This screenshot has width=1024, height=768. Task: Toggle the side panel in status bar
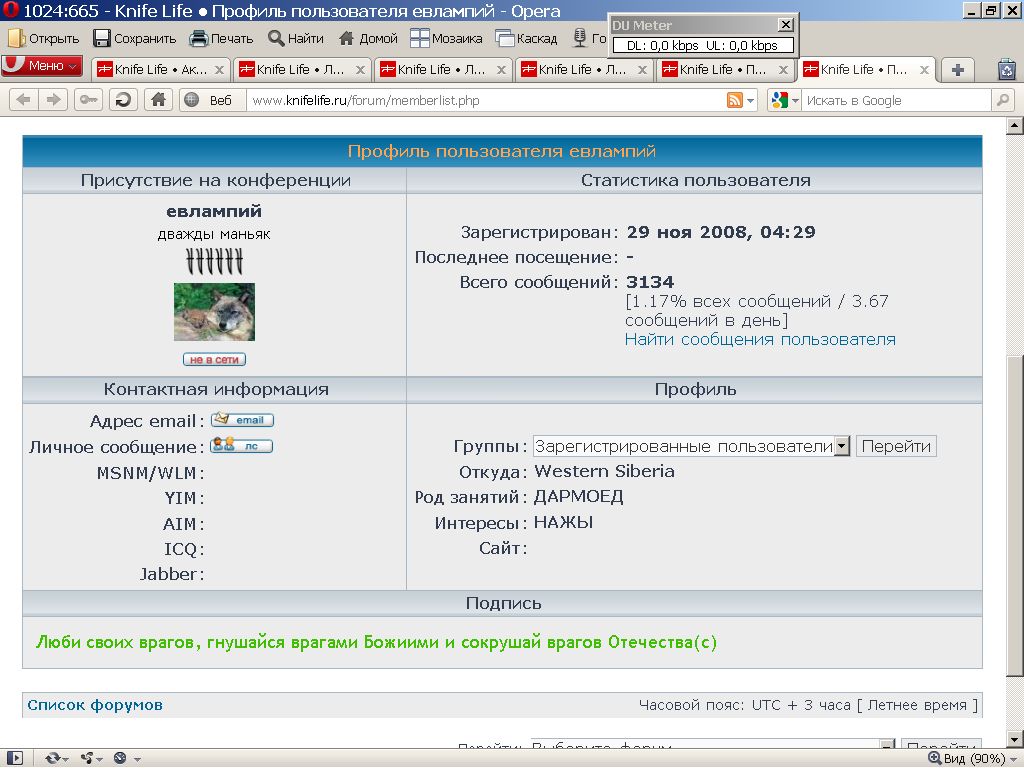click(14, 758)
